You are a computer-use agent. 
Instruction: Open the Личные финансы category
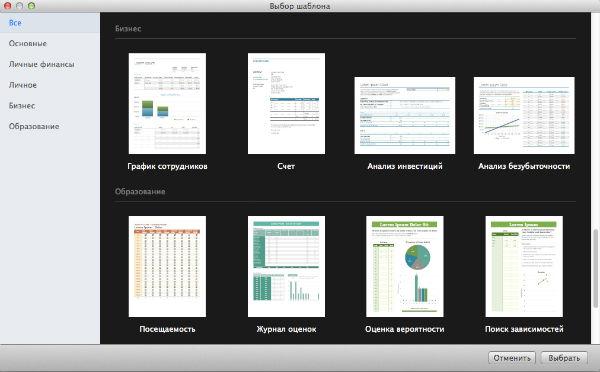pos(50,64)
